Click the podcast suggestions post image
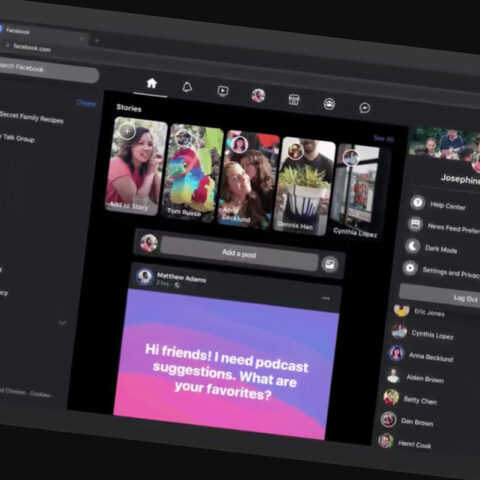 point(226,364)
